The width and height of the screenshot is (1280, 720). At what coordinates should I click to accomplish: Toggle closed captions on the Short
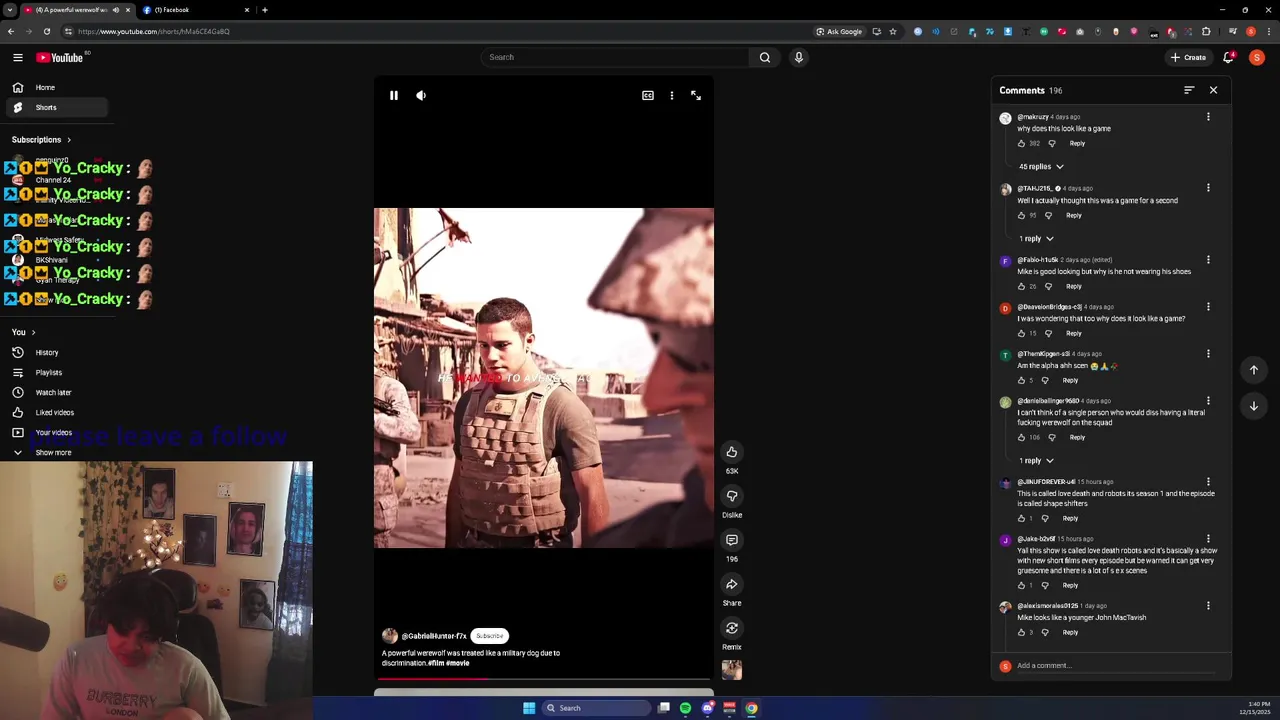click(x=648, y=96)
